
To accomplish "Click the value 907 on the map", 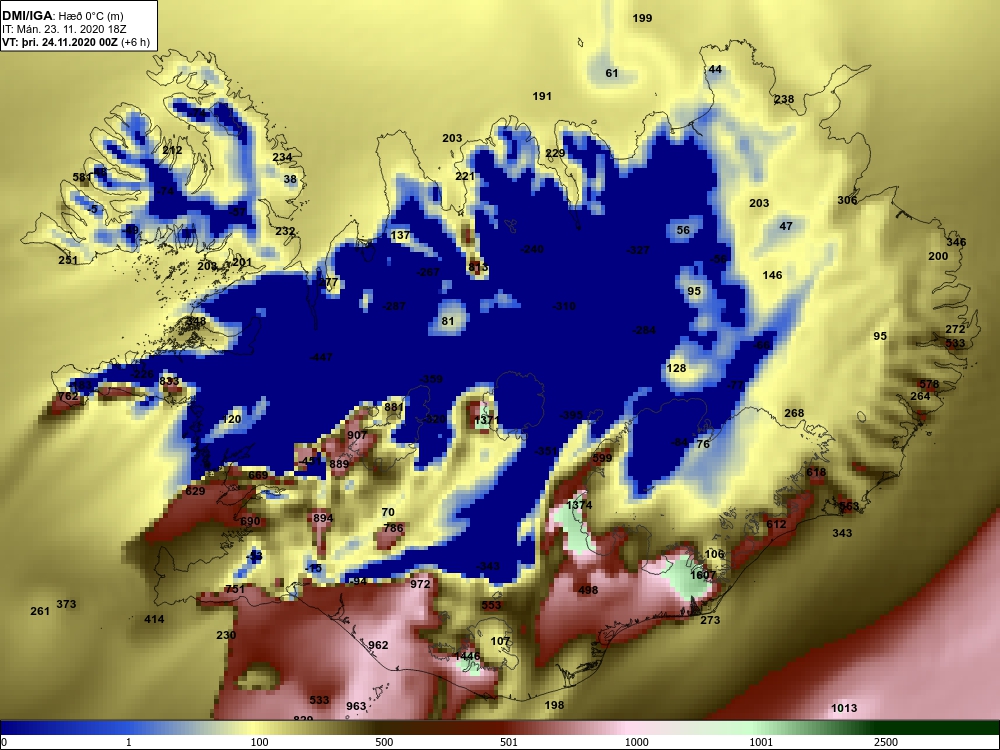I will 357,434.
